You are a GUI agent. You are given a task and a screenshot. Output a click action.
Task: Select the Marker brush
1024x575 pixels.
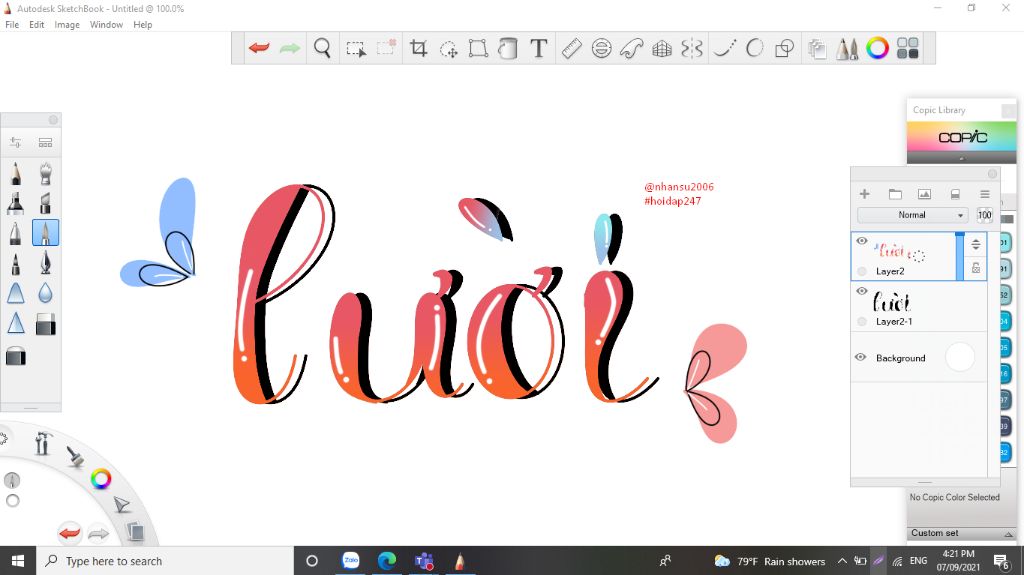(x=16, y=203)
